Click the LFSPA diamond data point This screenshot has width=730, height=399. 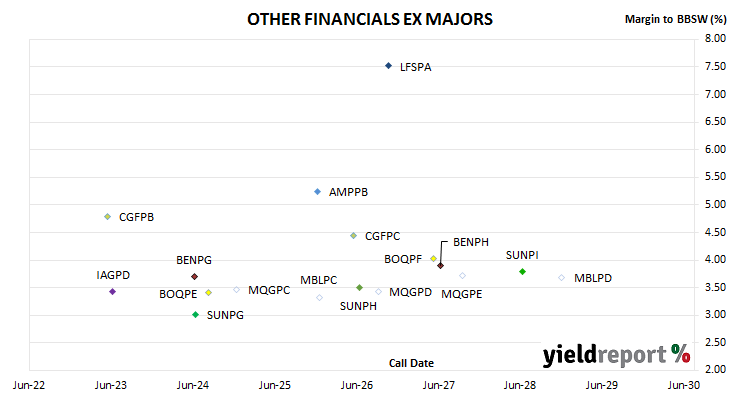click(388, 66)
